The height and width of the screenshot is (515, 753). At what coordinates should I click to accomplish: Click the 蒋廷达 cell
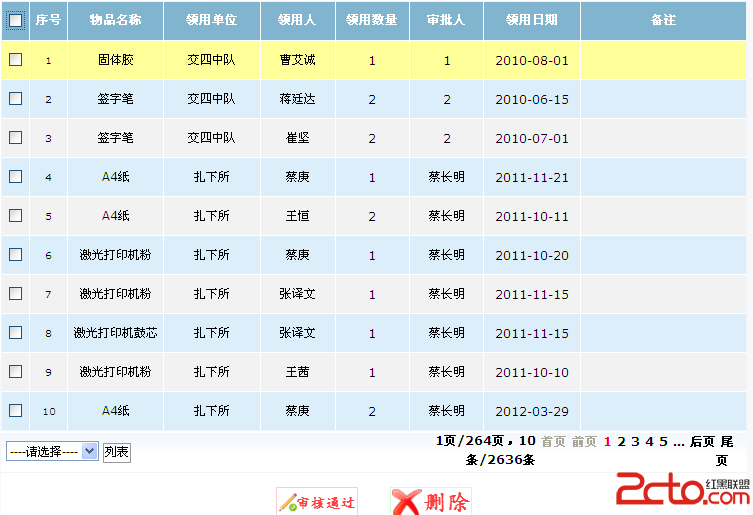pyautogui.click(x=298, y=99)
